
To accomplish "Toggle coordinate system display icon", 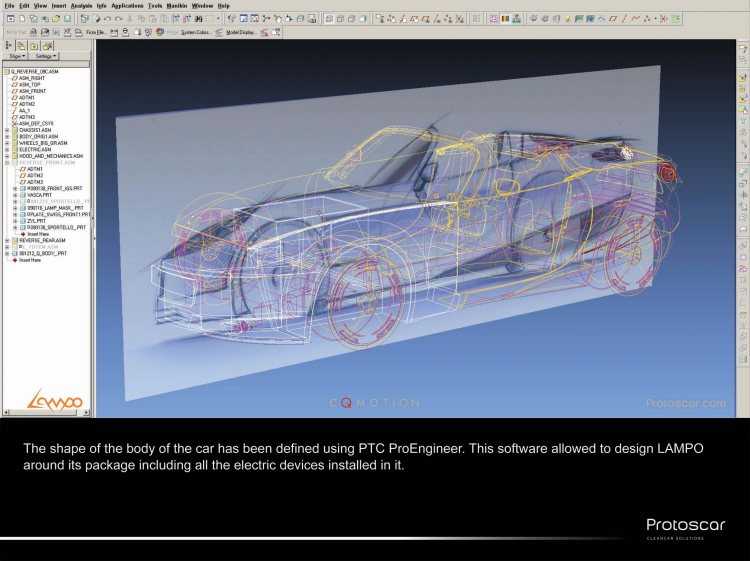I will pos(459,19).
